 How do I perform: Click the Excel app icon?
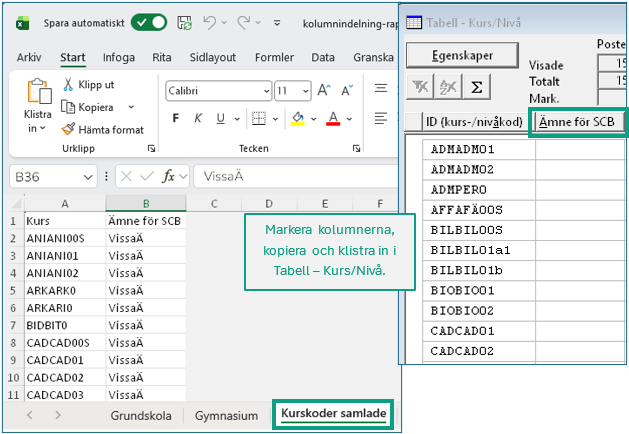[23, 23]
